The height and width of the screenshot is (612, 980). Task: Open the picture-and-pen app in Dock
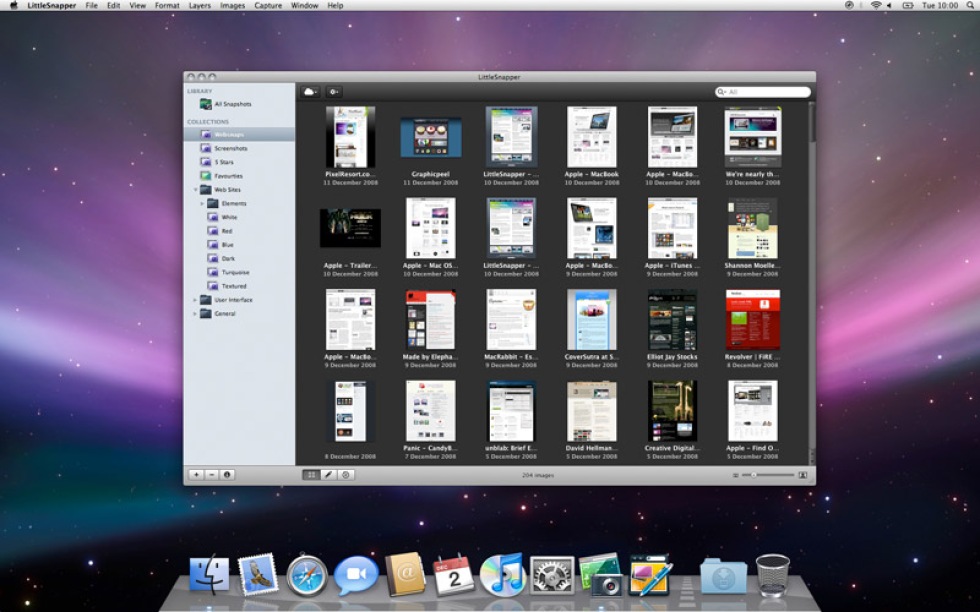coord(650,574)
